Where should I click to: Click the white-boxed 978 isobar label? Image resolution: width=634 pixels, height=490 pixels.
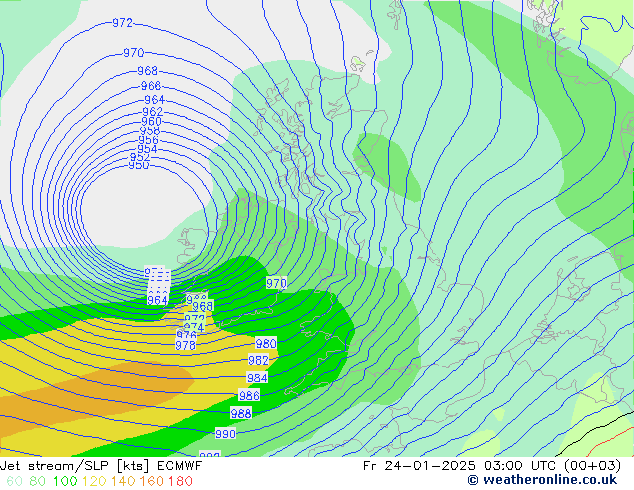[x=186, y=345]
